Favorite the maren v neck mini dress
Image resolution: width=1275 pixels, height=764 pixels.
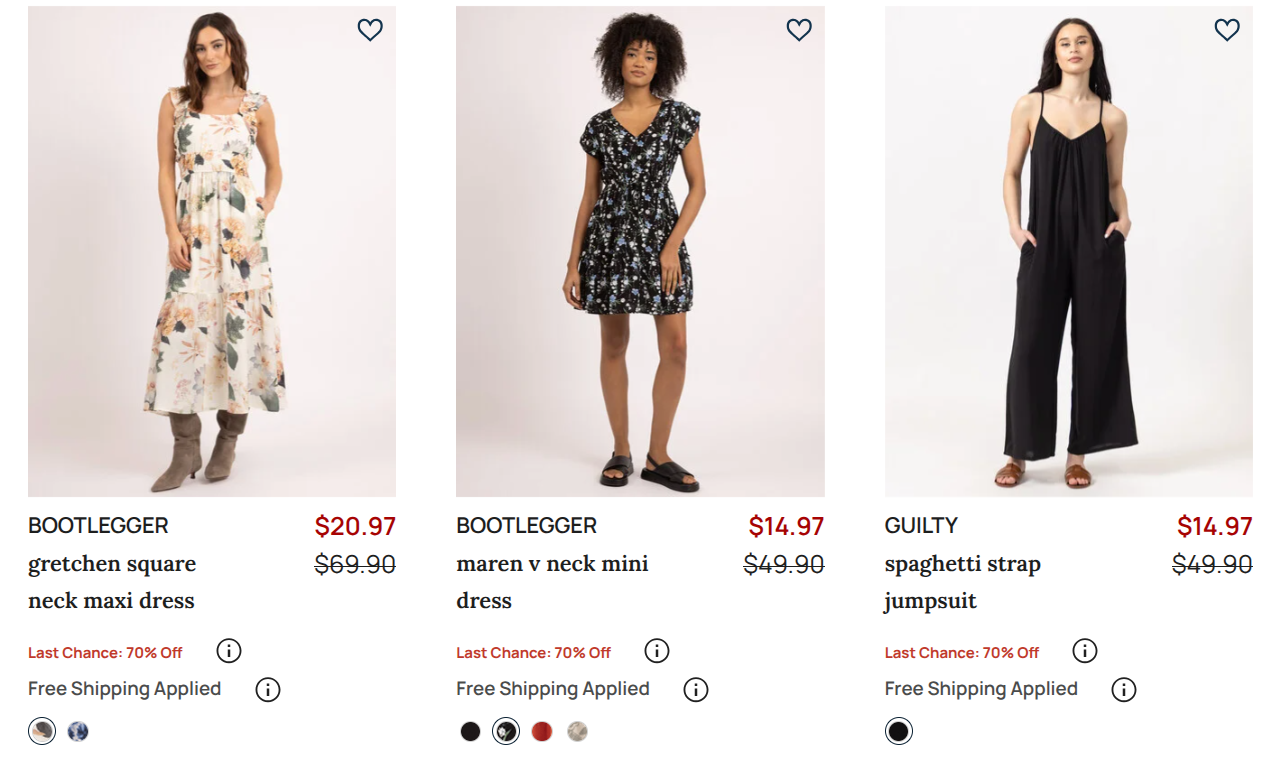pos(798,30)
